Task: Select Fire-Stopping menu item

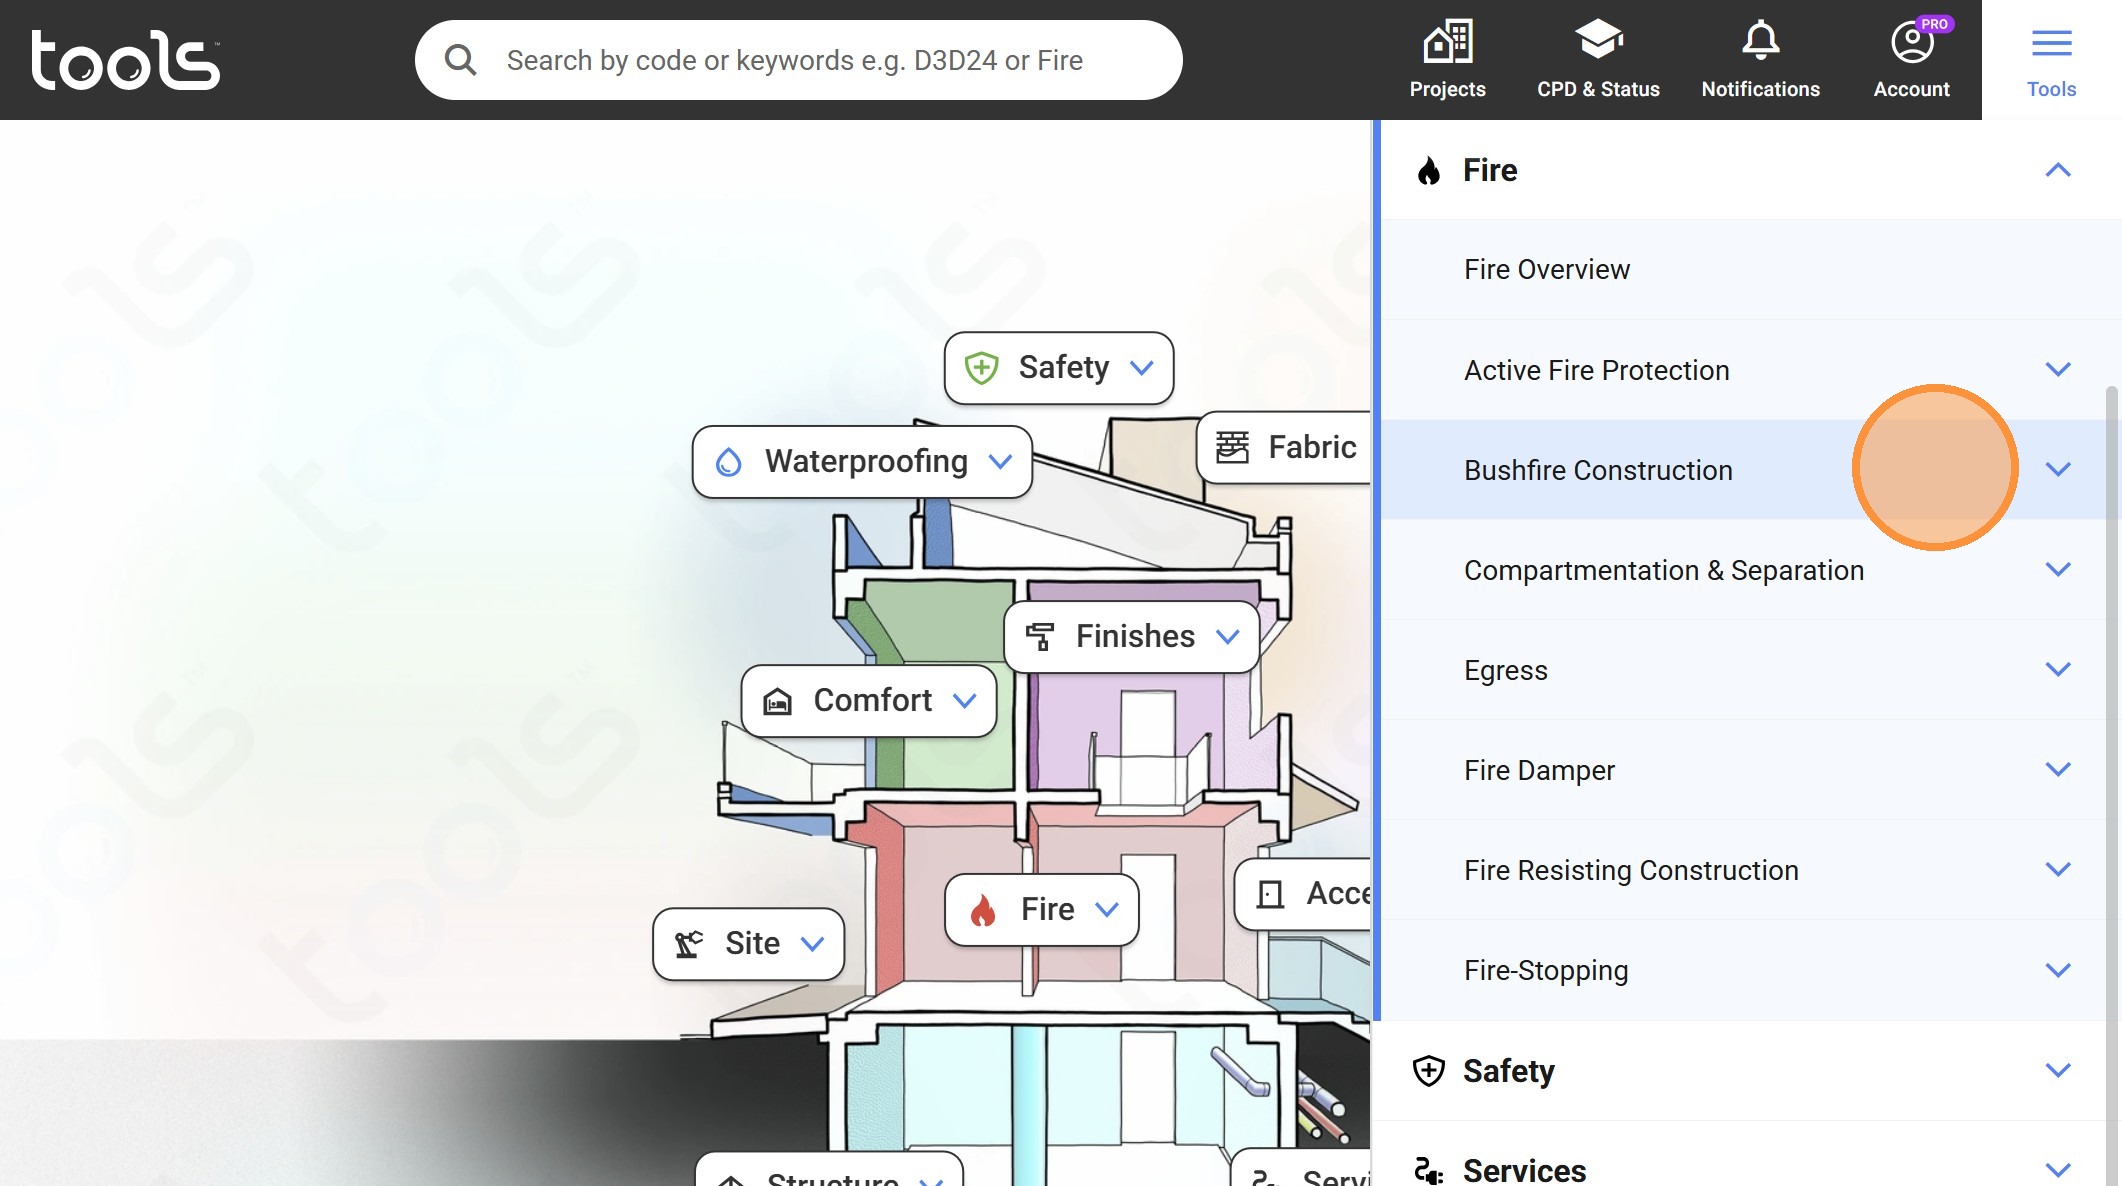Action: pos(1546,970)
